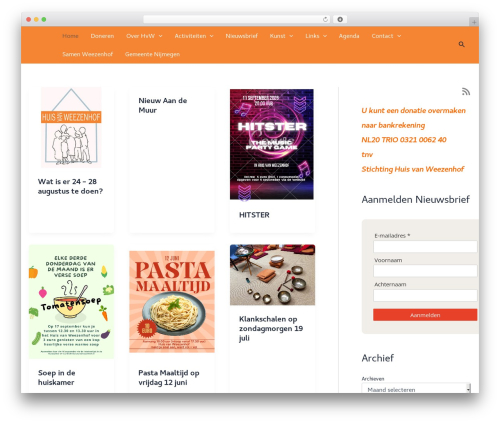Screen dimensions: 500x423
Task: Open Klankschalen op zondagmorgen 19 juli article
Action: tap(271, 329)
